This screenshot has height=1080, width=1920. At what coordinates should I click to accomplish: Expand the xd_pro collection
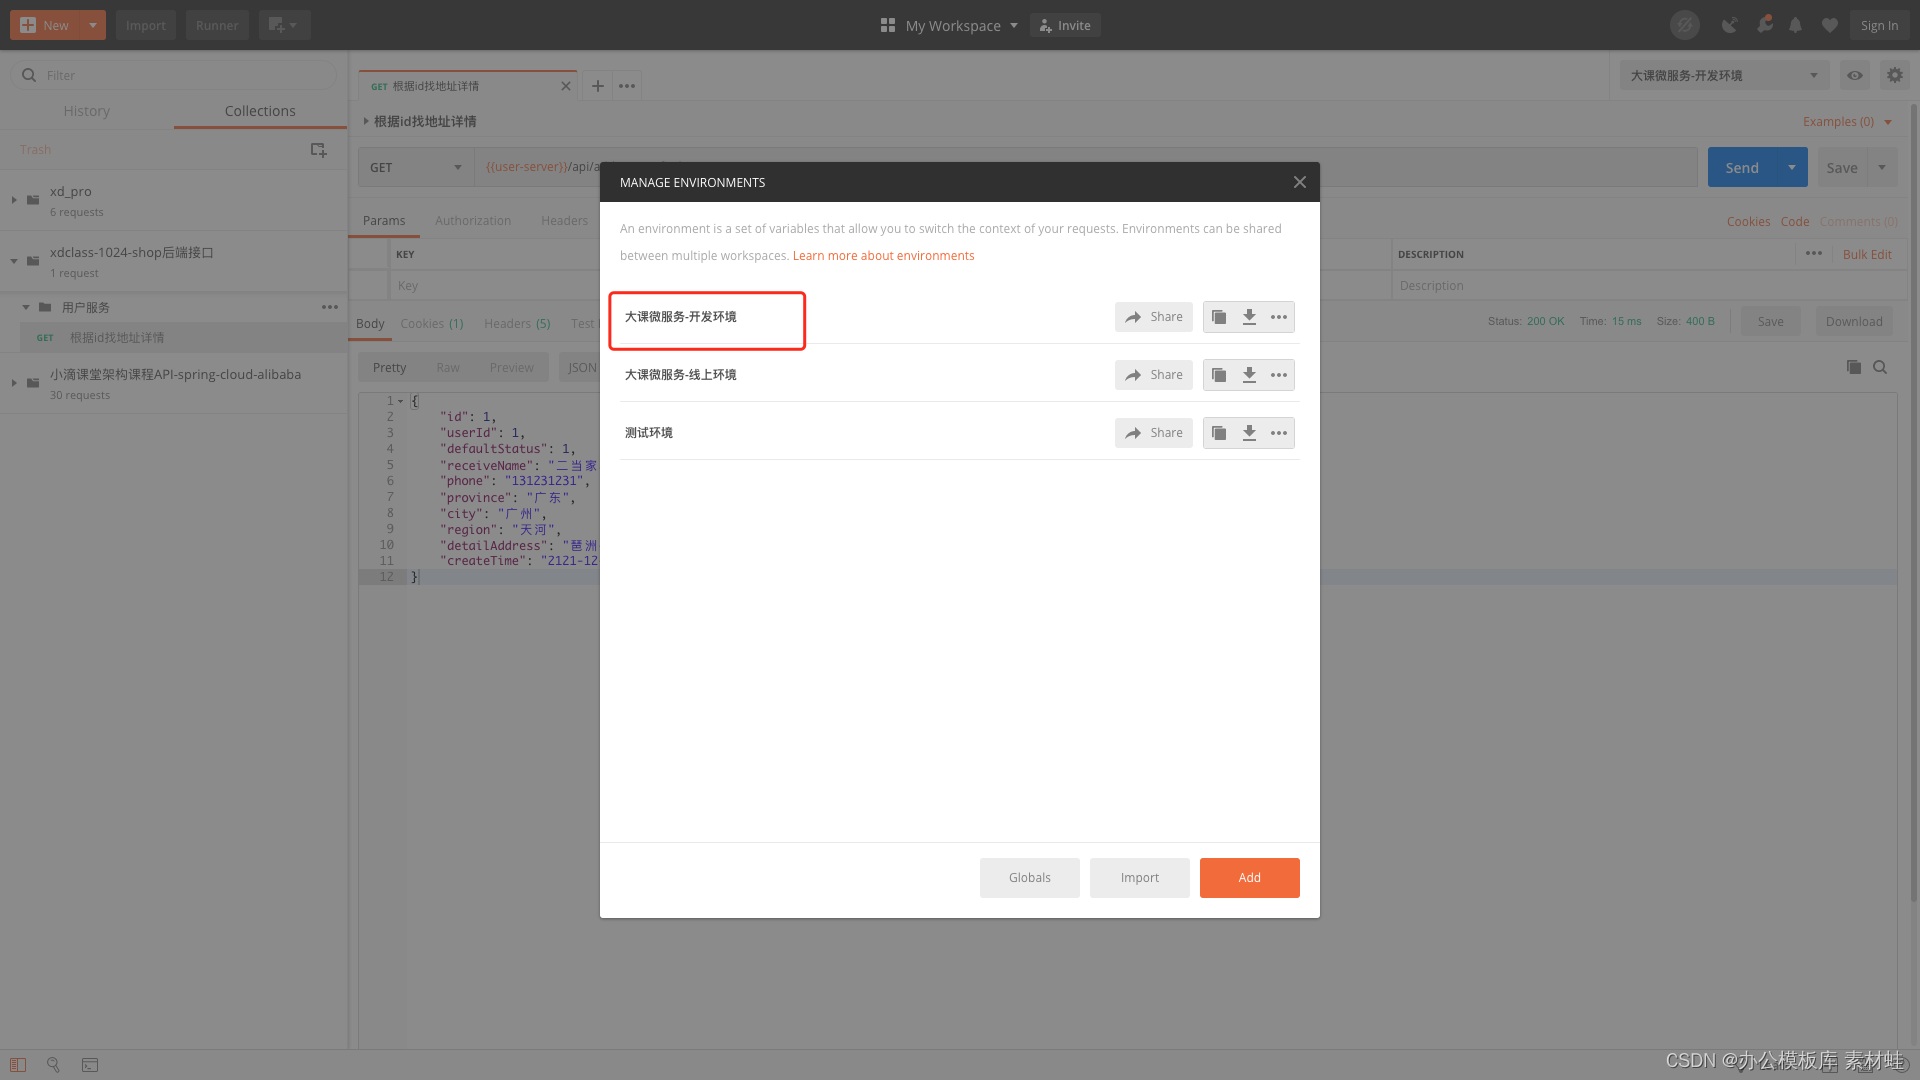point(14,200)
